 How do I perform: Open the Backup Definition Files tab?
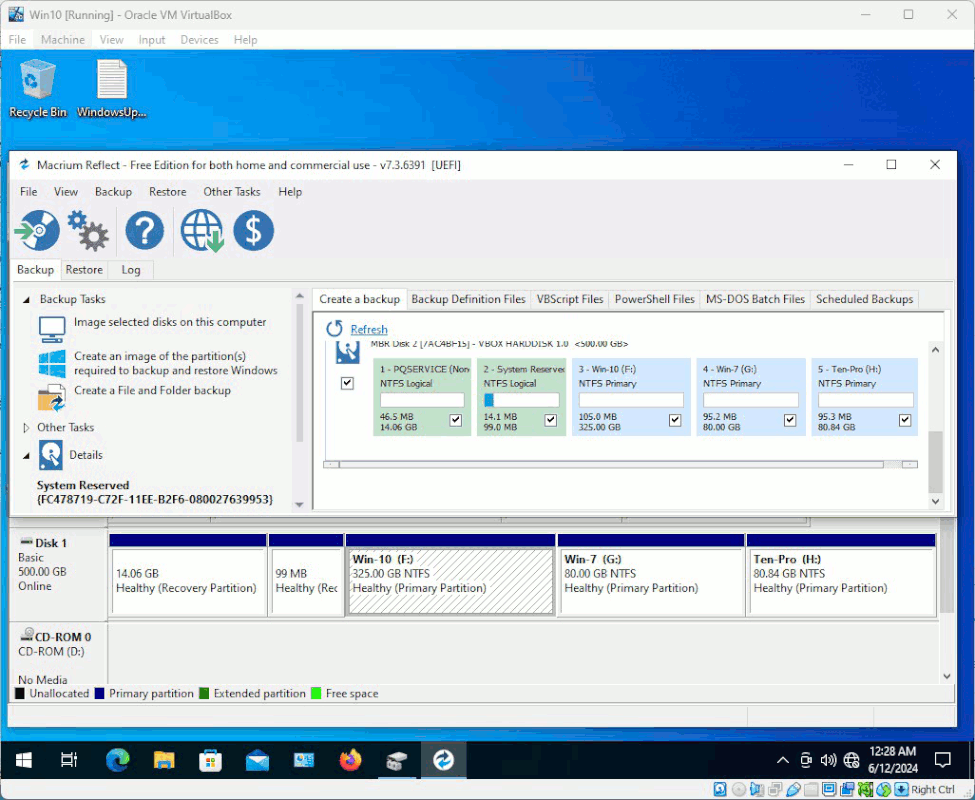point(468,299)
